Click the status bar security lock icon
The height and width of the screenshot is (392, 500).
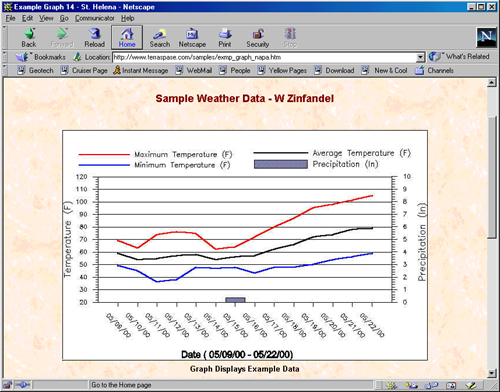pos(7,385)
